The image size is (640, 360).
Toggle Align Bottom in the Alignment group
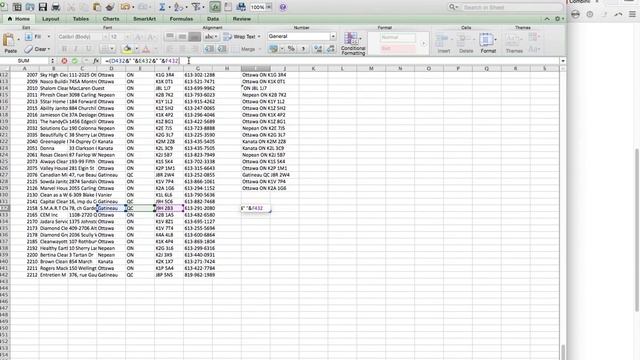click(x=195, y=37)
